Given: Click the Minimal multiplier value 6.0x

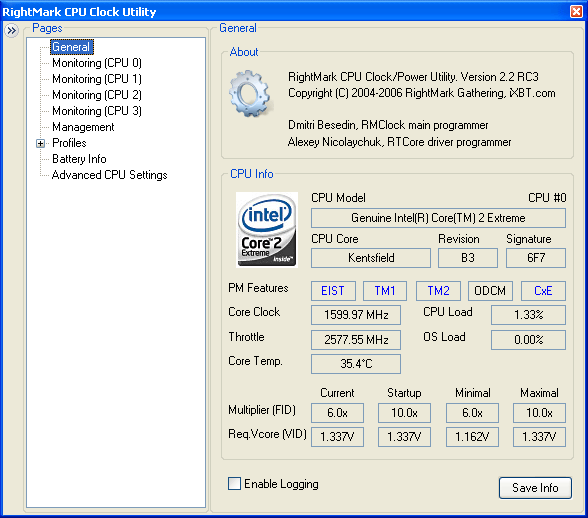Looking at the screenshot, I should [x=472, y=413].
